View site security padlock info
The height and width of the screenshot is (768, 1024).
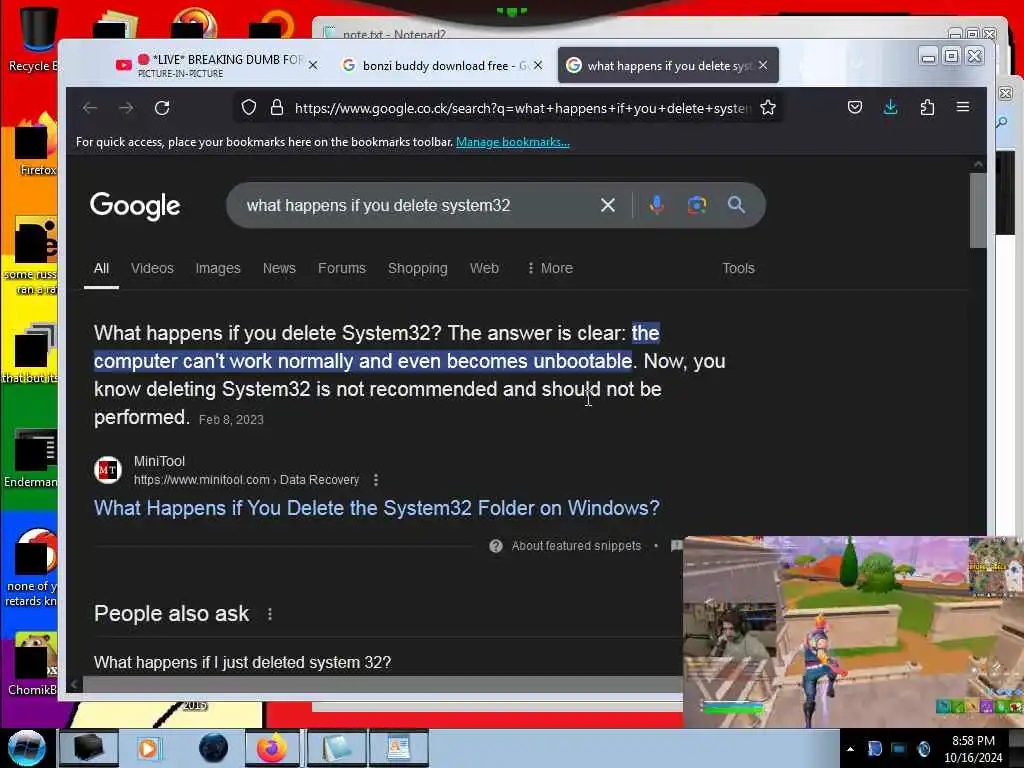(277, 108)
